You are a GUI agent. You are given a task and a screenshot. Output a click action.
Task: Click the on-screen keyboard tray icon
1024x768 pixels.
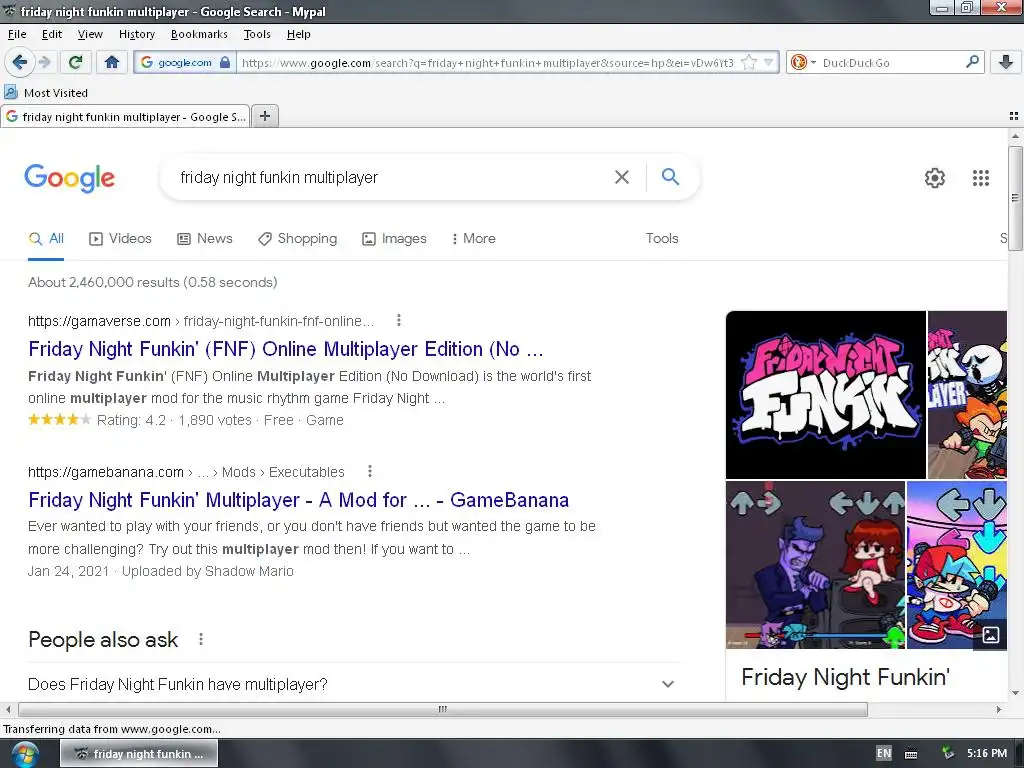[x=911, y=754]
